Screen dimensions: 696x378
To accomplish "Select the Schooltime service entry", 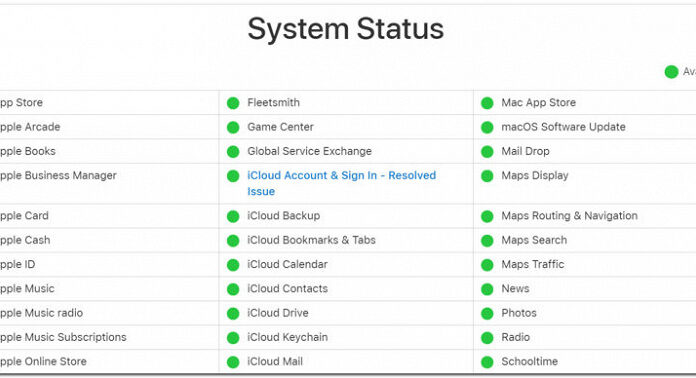I will (x=529, y=362).
